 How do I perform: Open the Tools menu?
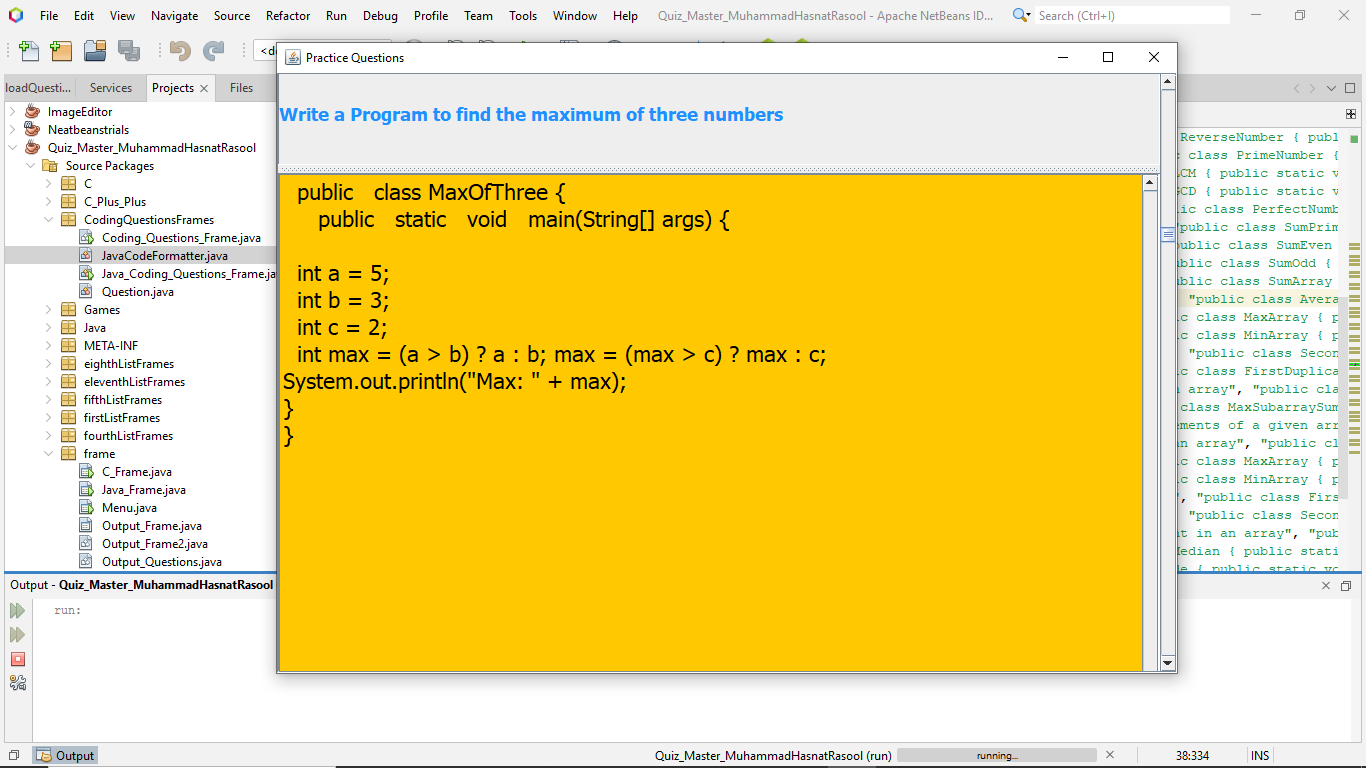coord(523,16)
